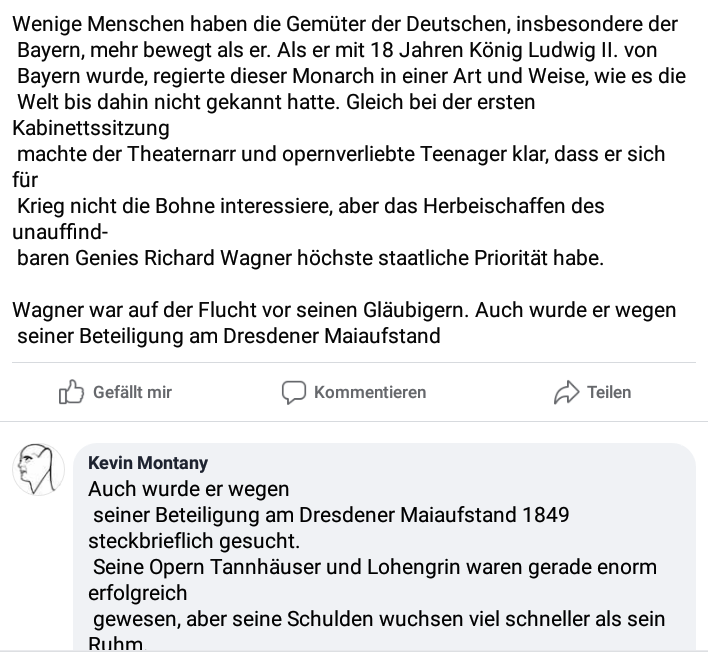Click 'steckbrieflich gesucht.' in the comment

[x=194, y=542]
